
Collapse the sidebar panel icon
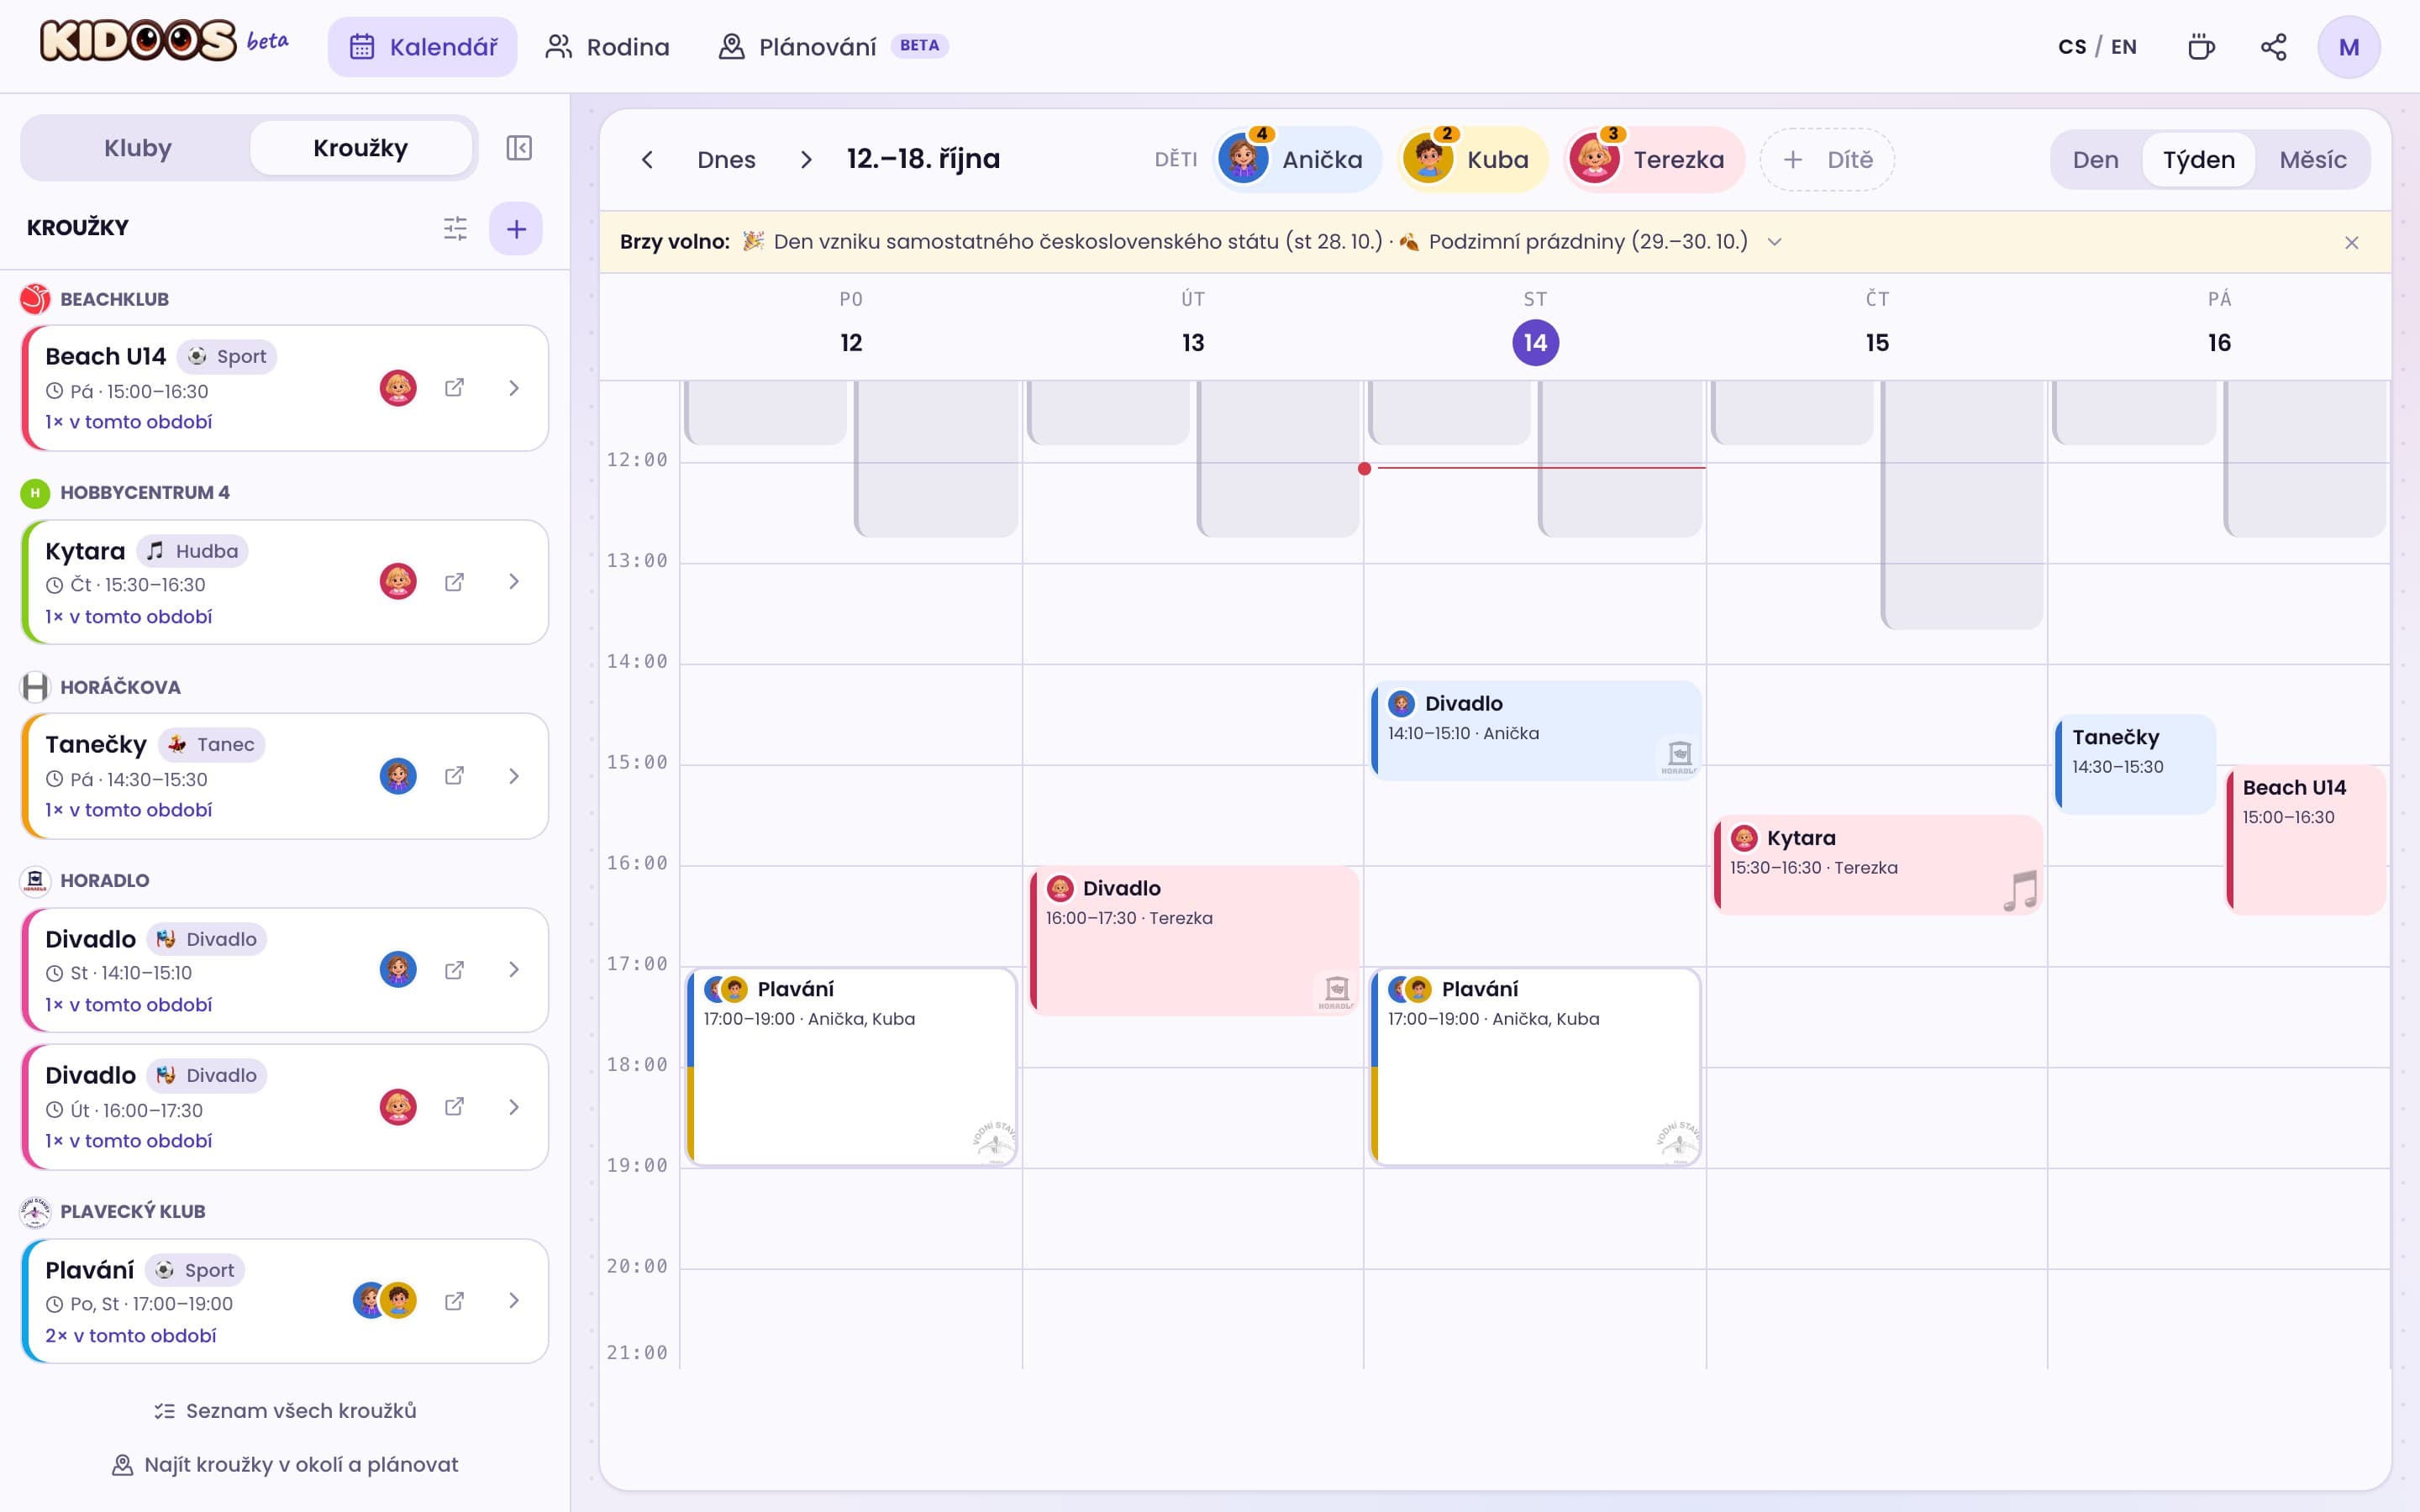(518, 148)
